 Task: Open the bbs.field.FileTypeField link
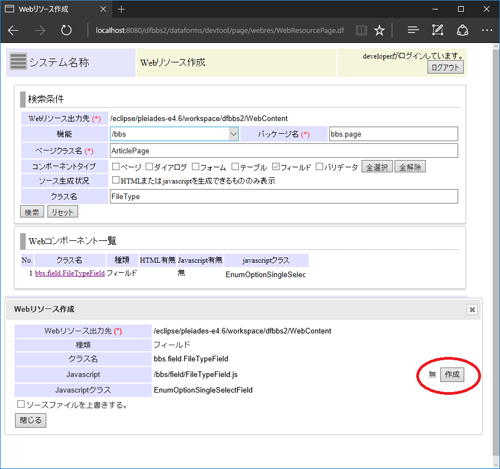point(70,273)
